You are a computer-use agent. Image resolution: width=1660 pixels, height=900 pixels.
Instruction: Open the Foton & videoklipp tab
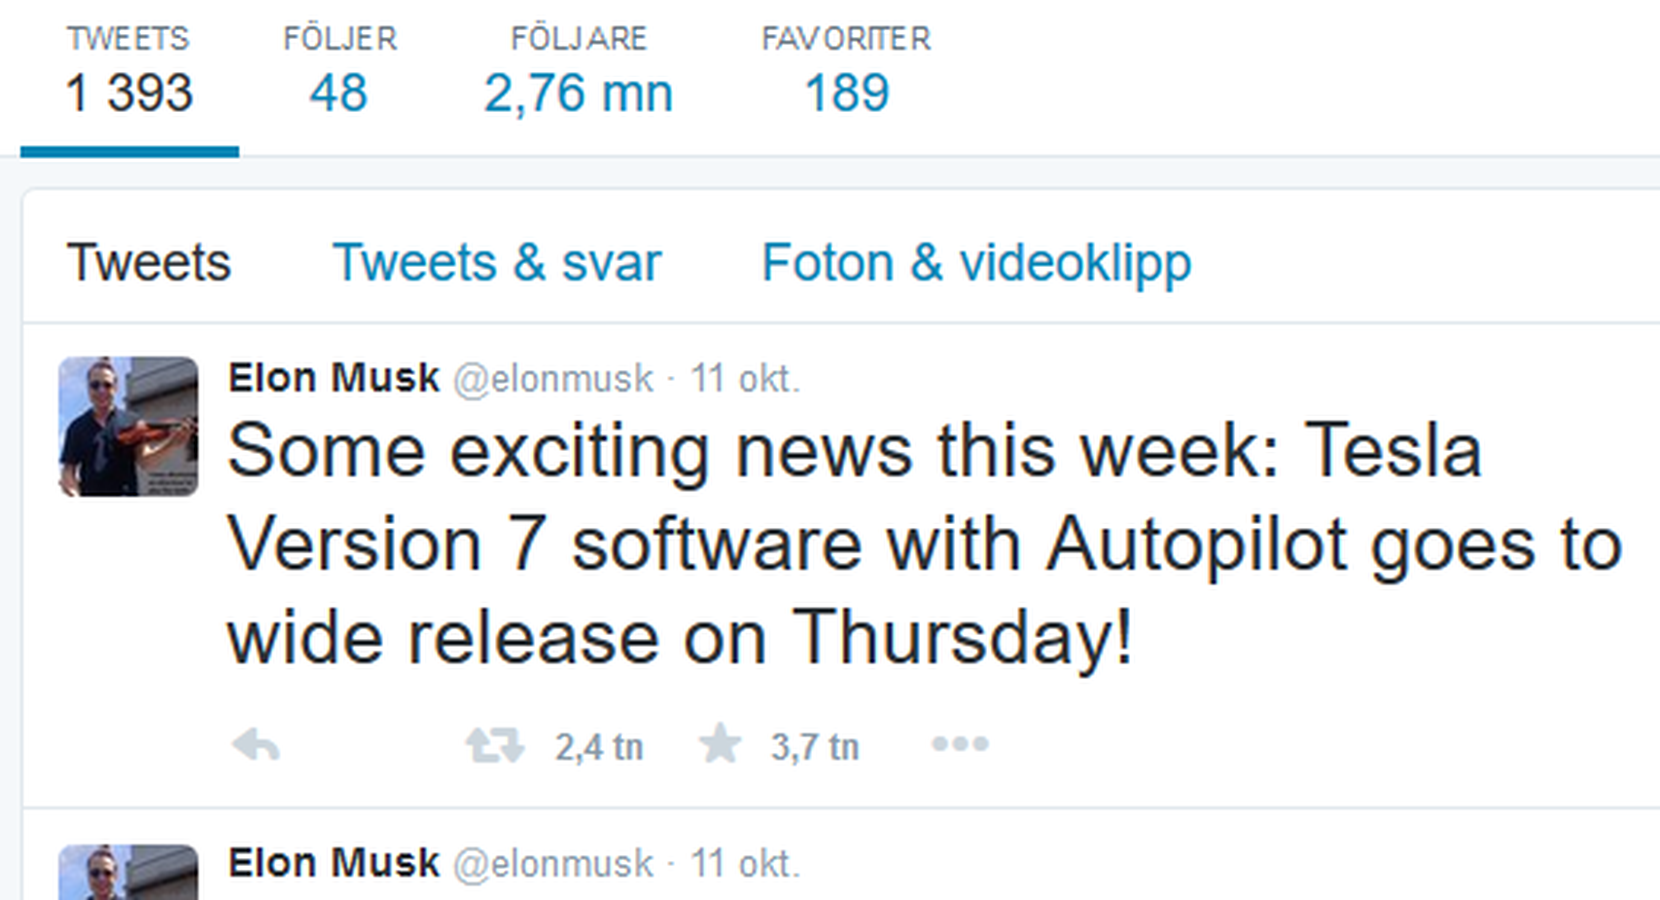click(x=976, y=264)
